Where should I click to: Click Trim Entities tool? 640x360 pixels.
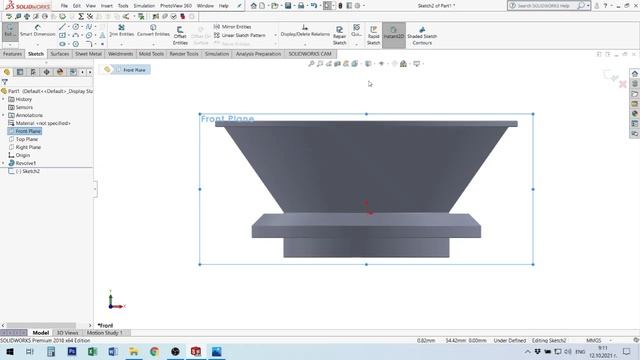121,31
